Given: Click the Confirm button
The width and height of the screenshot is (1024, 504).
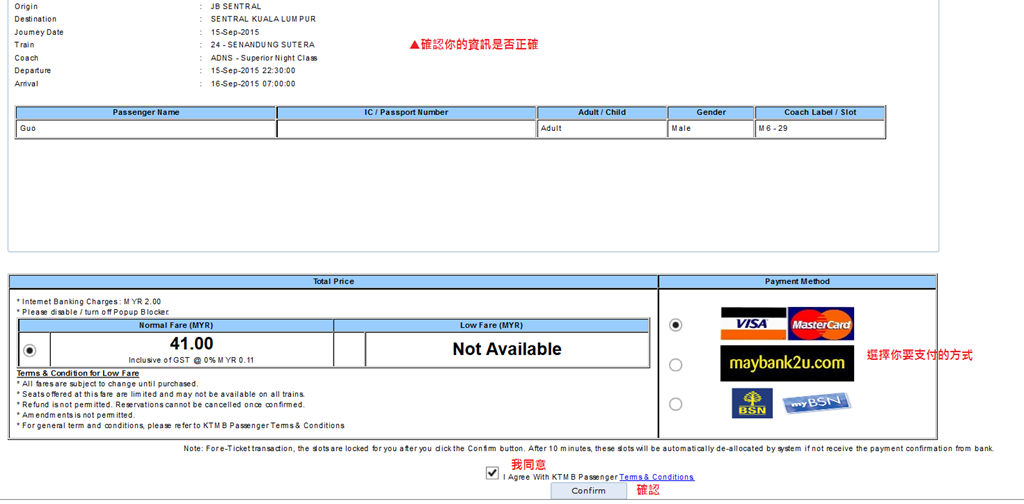Looking at the screenshot, I should [x=588, y=491].
